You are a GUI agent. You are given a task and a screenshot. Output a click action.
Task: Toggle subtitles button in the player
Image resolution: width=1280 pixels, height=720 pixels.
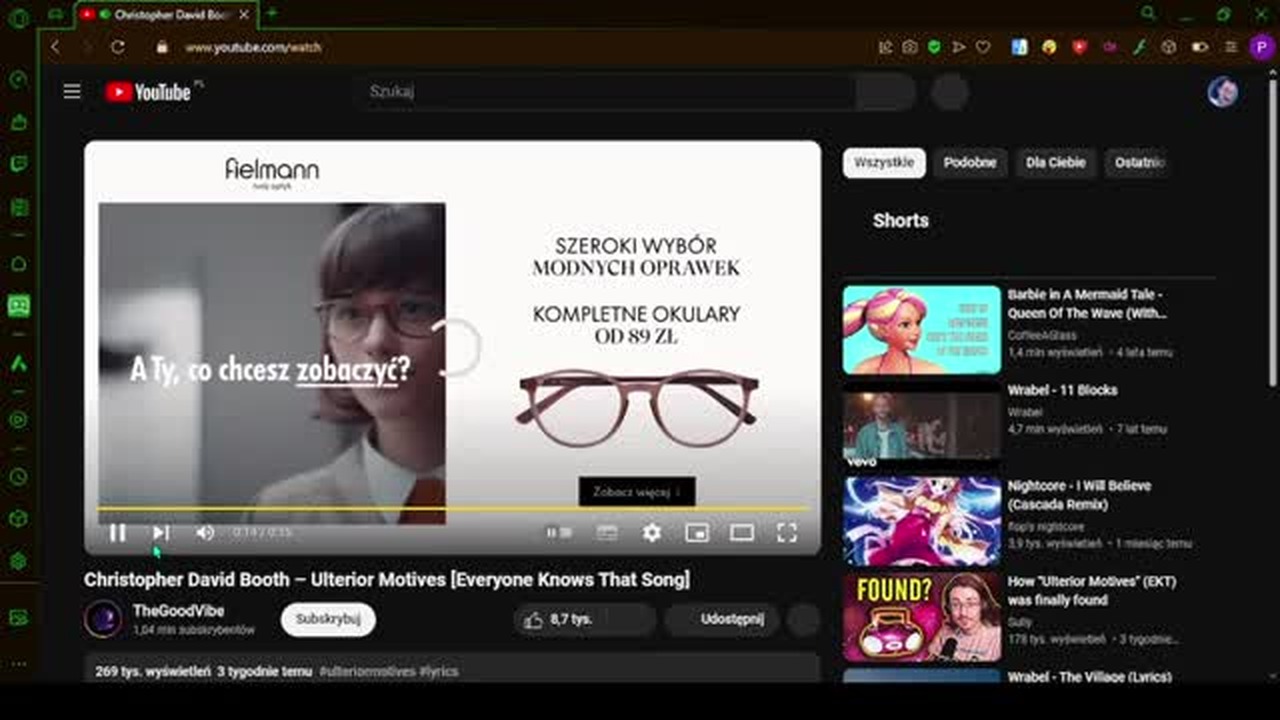607,533
